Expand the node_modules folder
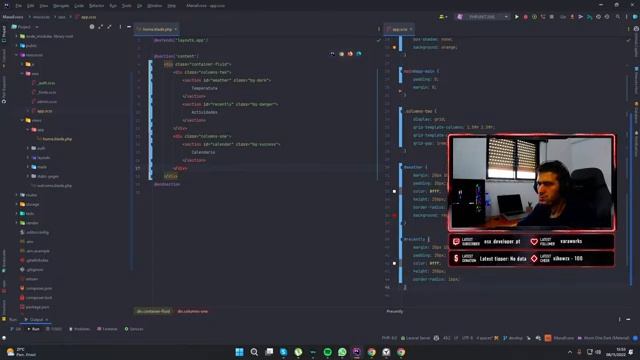Image resolution: width=640 pixels, height=360 pixels. (x=17, y=36)
